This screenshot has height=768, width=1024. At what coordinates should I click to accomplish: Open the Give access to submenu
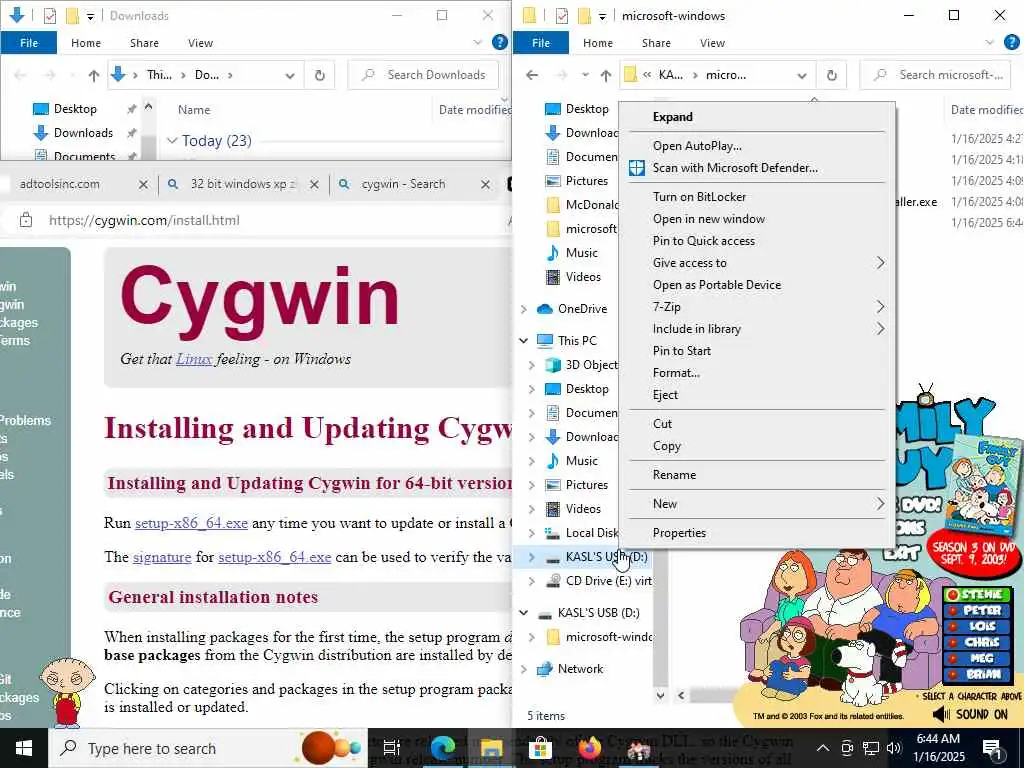tap(758, 263)
